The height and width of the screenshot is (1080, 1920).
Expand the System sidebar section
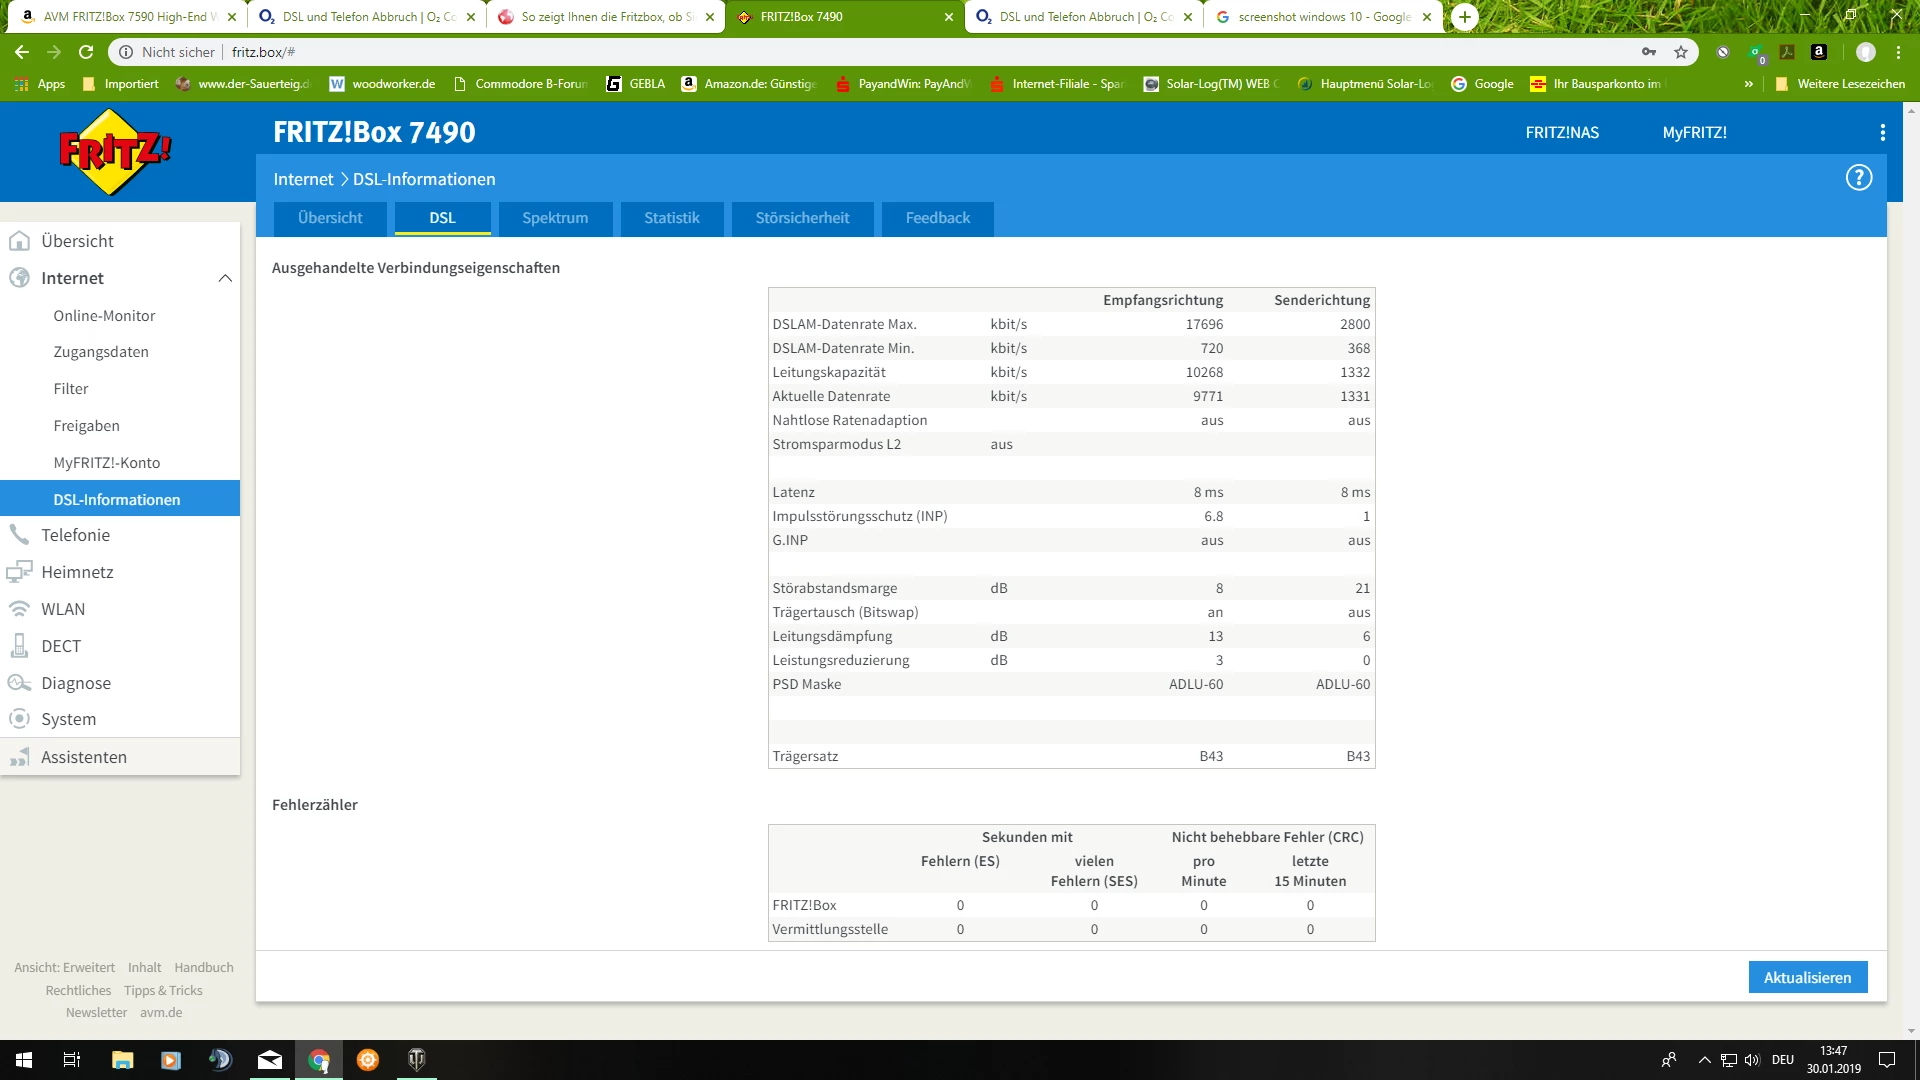(x=68, y=719)
